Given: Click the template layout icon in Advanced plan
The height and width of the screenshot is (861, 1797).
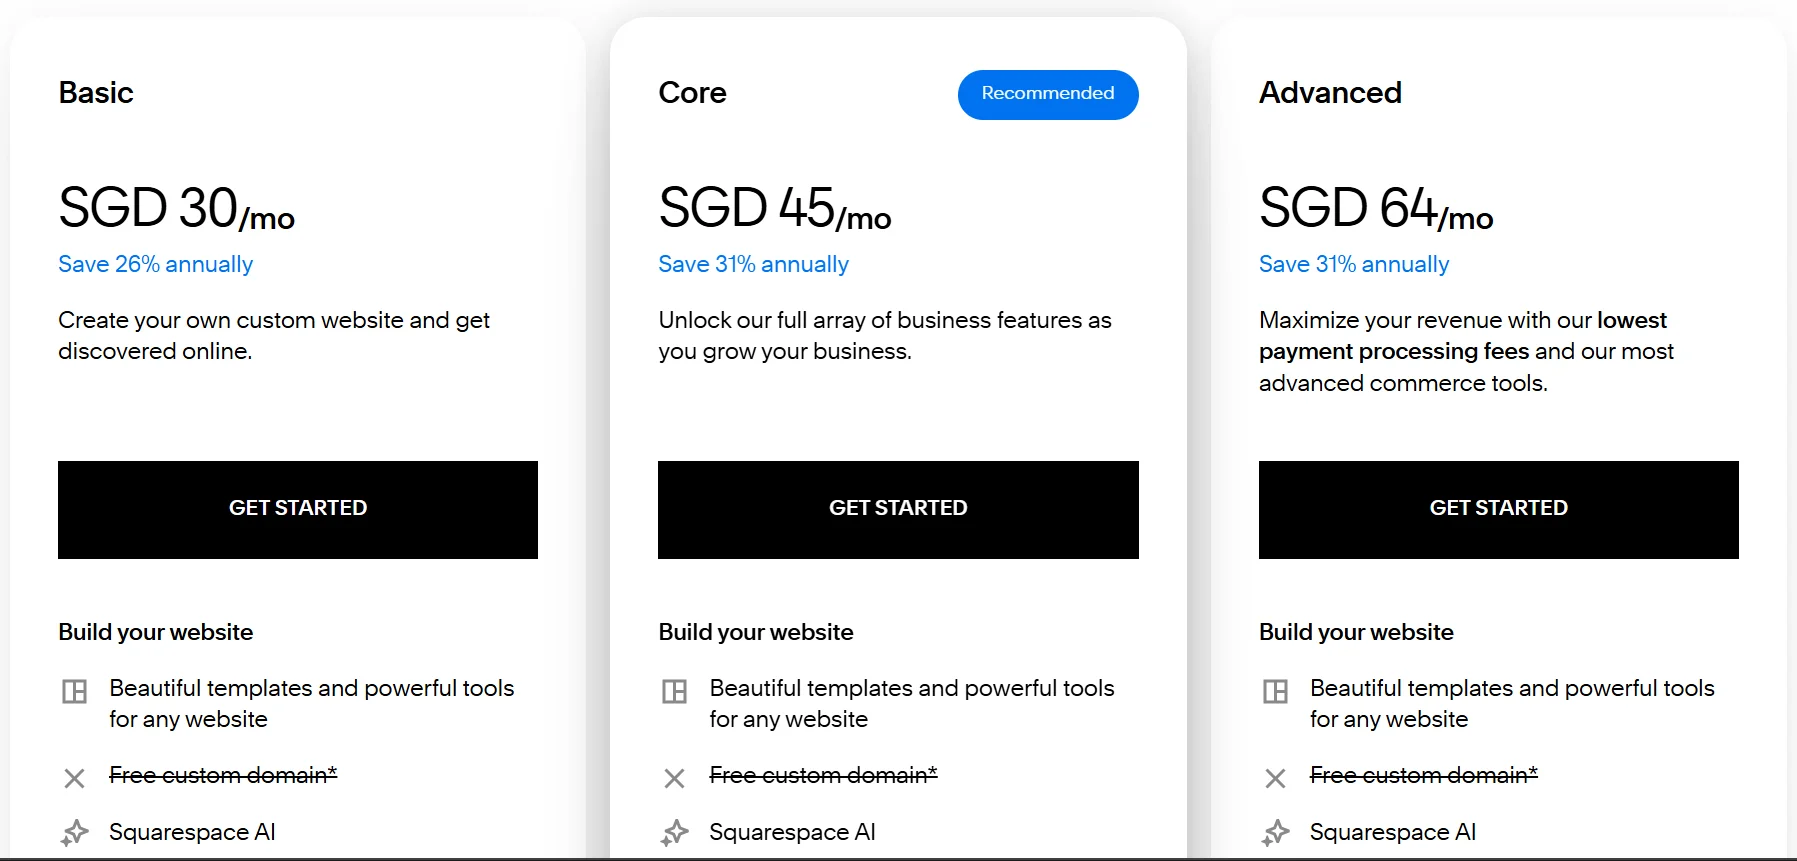Looking at the screenshot, I should click(x=1275, y=691).
